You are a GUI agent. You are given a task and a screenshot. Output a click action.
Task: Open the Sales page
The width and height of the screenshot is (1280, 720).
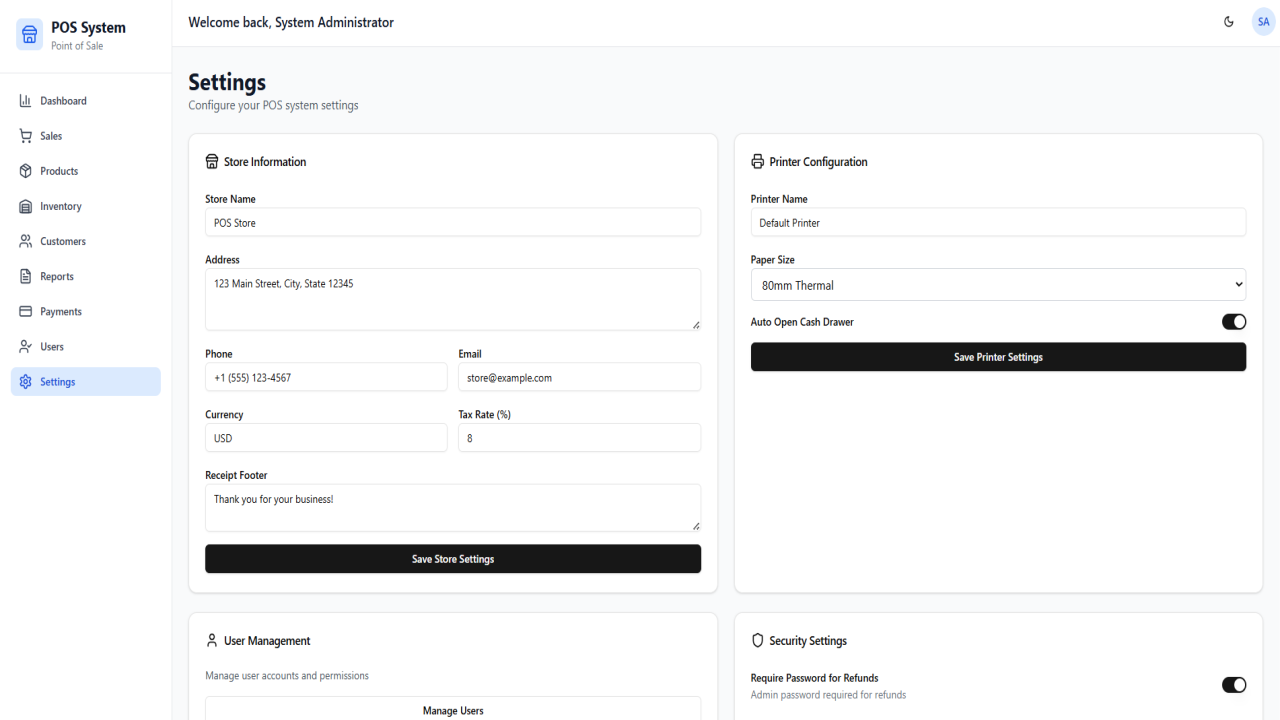tap(86, 136)
